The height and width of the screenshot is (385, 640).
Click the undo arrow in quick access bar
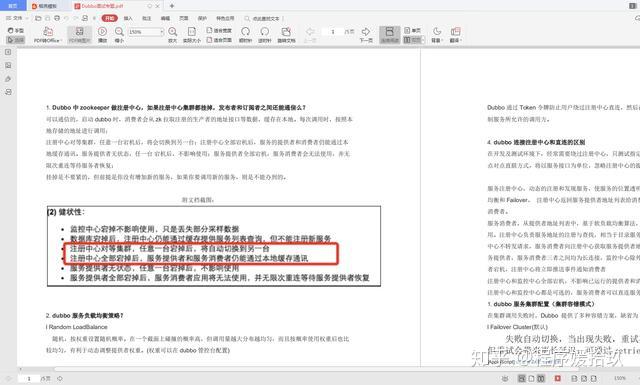(x=66, y=18)
